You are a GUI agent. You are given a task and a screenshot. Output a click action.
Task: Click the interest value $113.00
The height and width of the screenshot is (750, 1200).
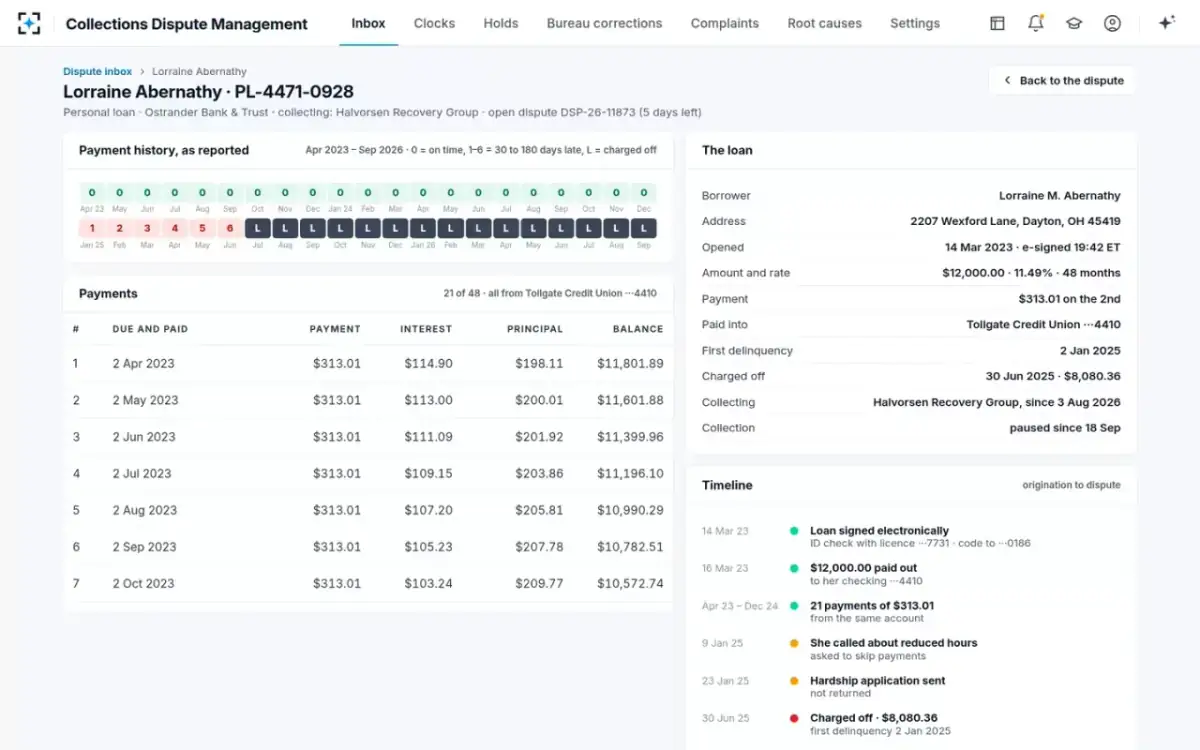point(428,400)
